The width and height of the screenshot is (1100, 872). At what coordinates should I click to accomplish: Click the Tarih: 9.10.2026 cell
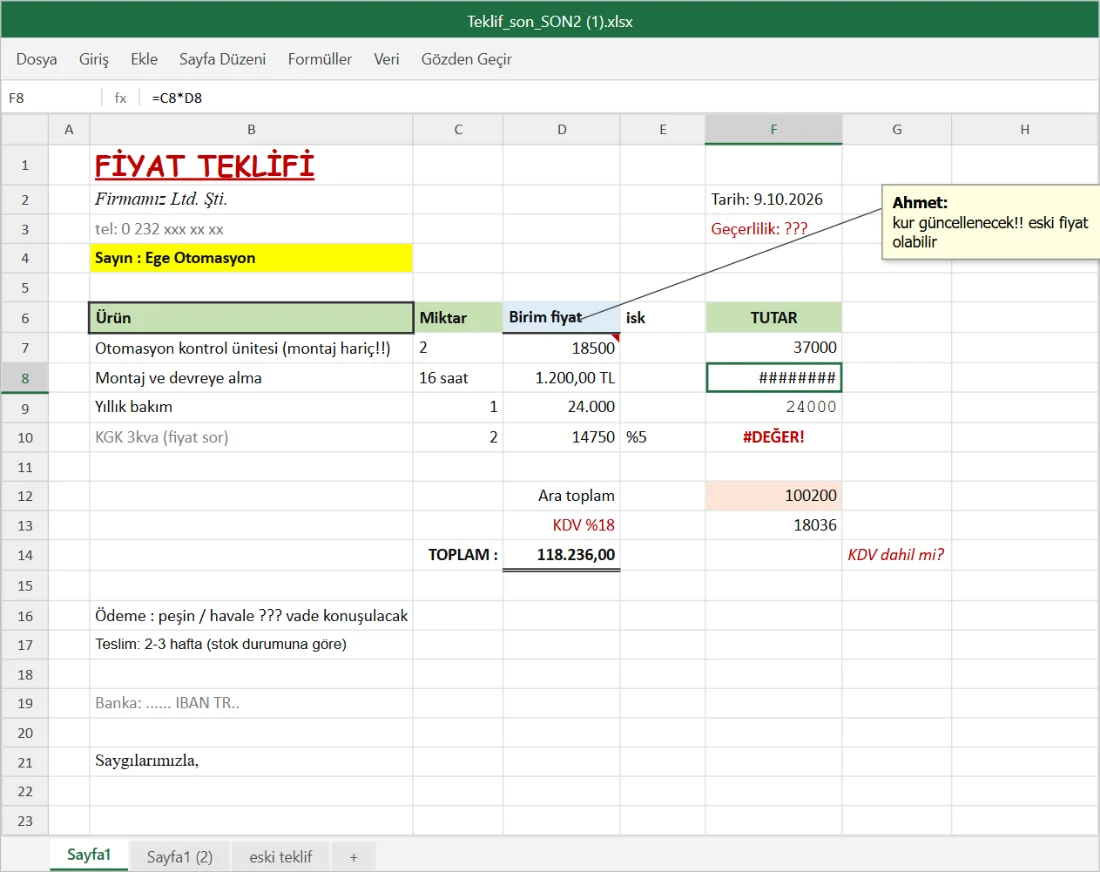click(x=774, y=199)
